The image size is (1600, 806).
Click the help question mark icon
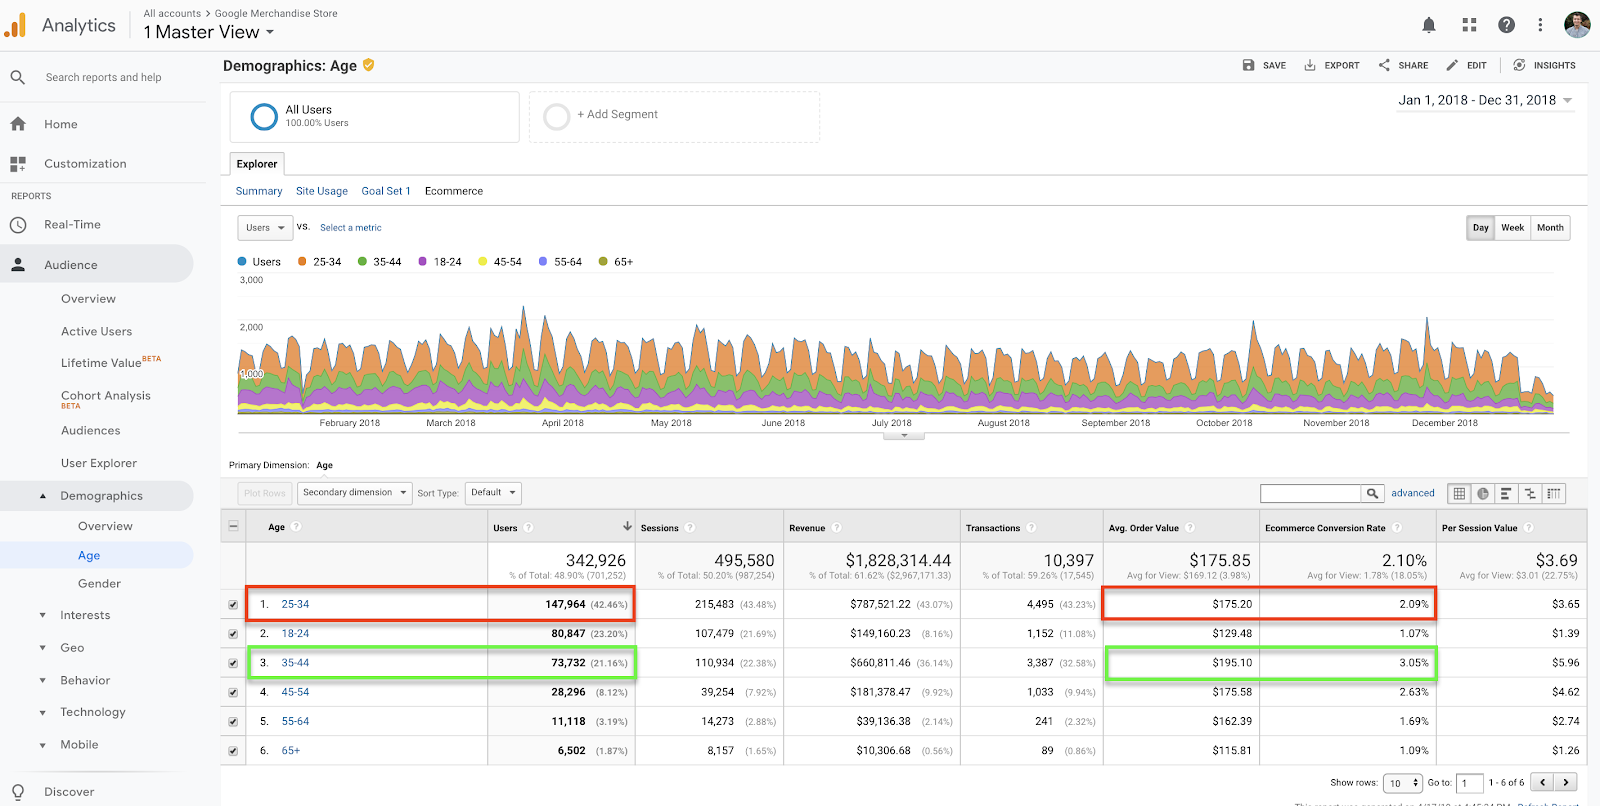[x=1506, y=25]
